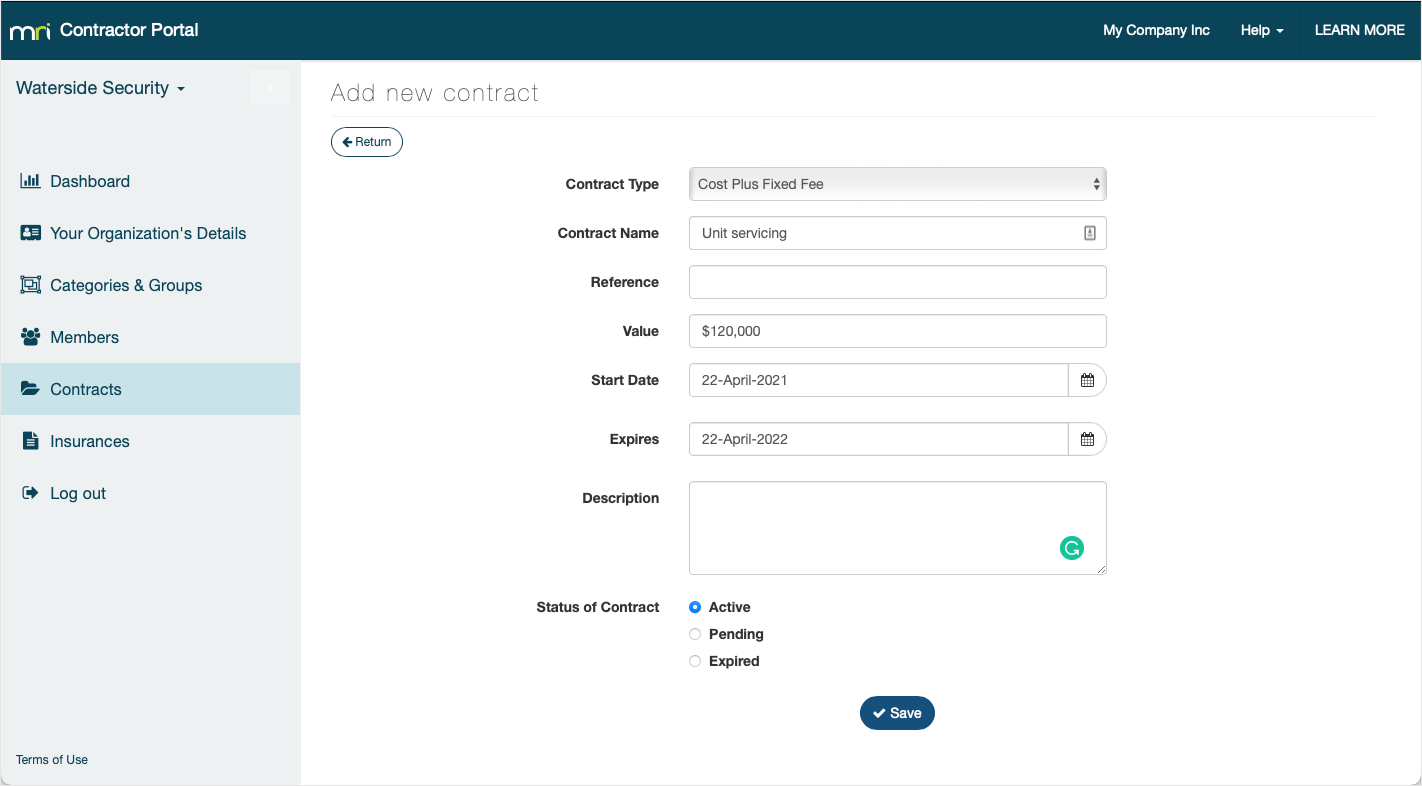
Task: Click the Your Organization's Details ID card icon
Action: pos(30,233)
